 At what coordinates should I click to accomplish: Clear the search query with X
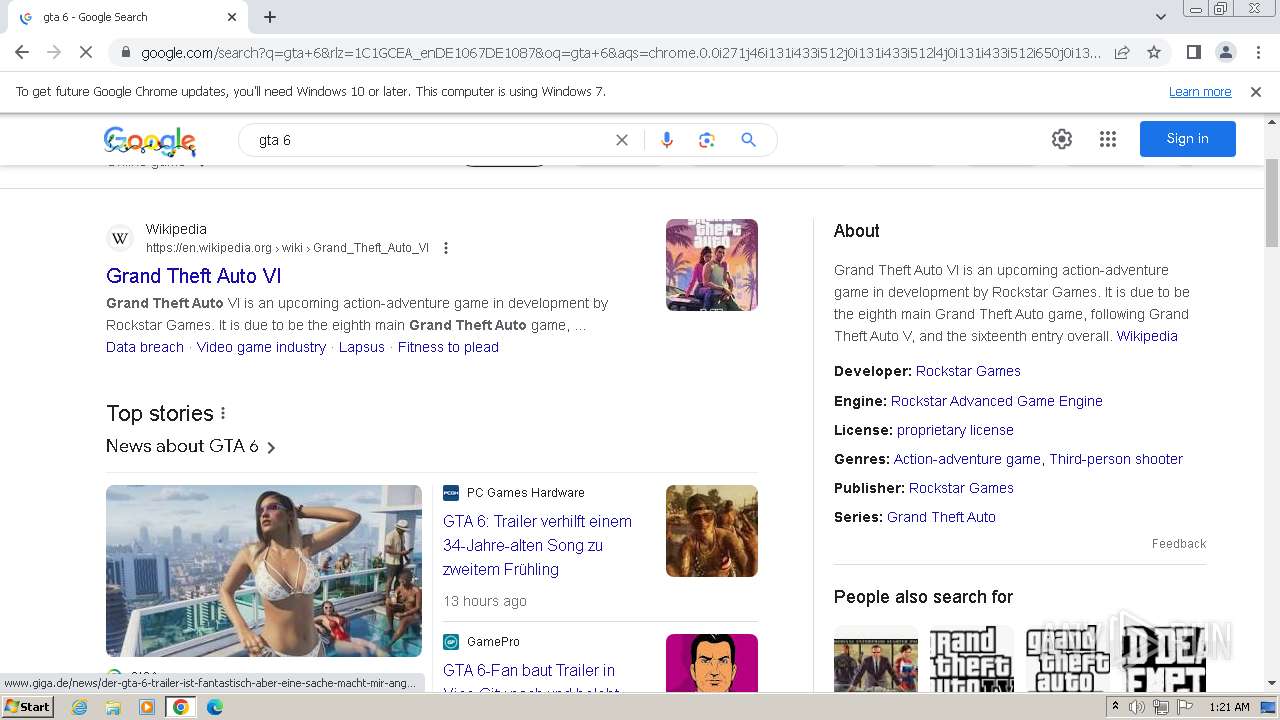(x=622, y=140)
